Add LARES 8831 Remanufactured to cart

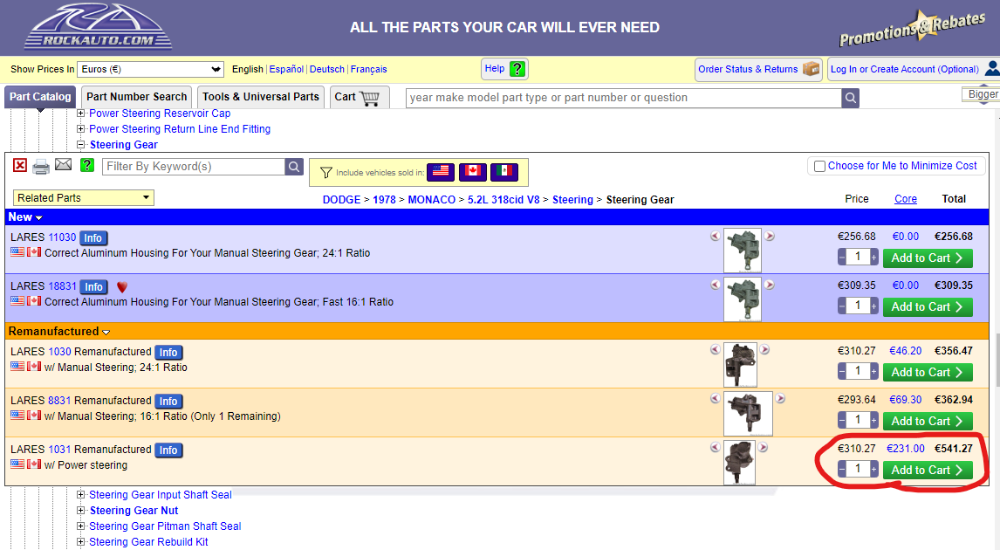coord(927,421)
